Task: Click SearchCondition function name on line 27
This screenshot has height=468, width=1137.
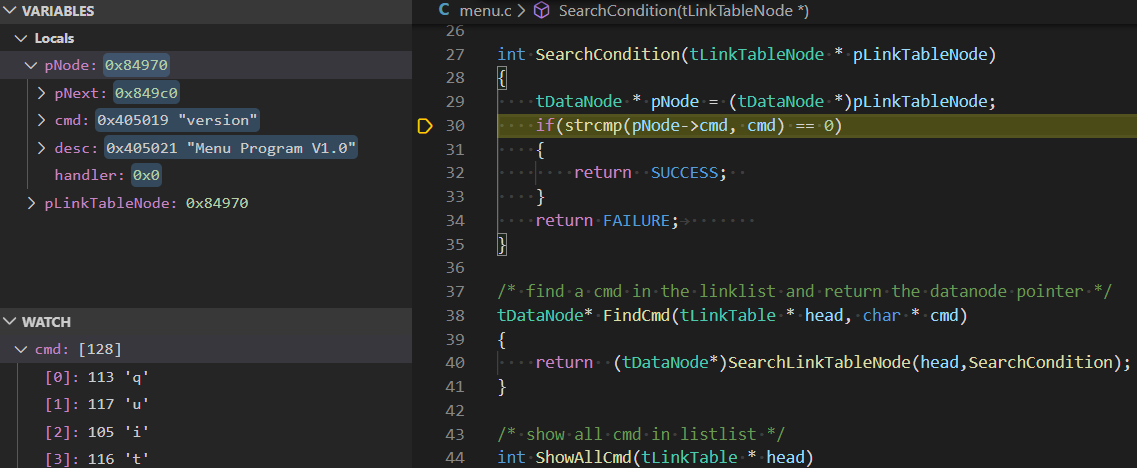Action: 608,54
